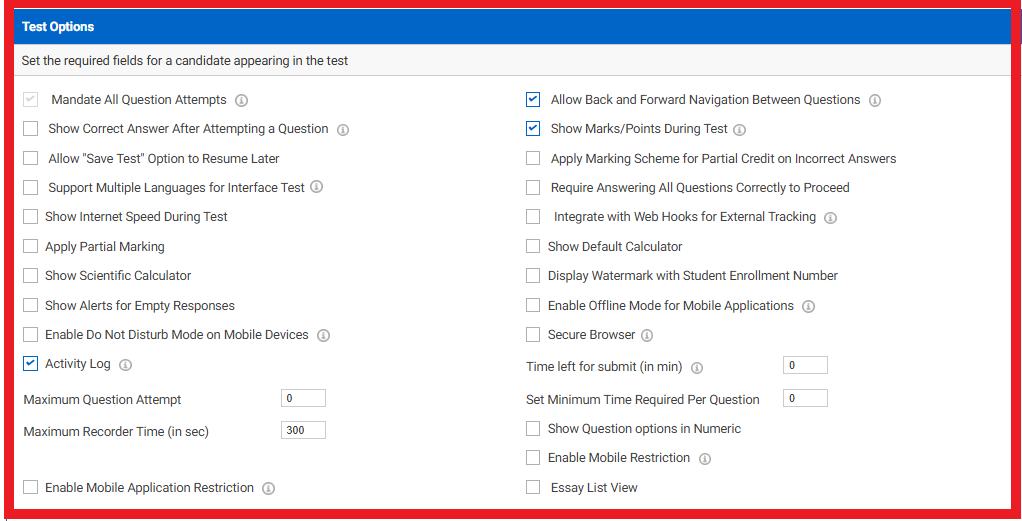Viewport: 1022px width, 521px height.
Task: Select the Time left for submit field
Action: pos(805,366)
